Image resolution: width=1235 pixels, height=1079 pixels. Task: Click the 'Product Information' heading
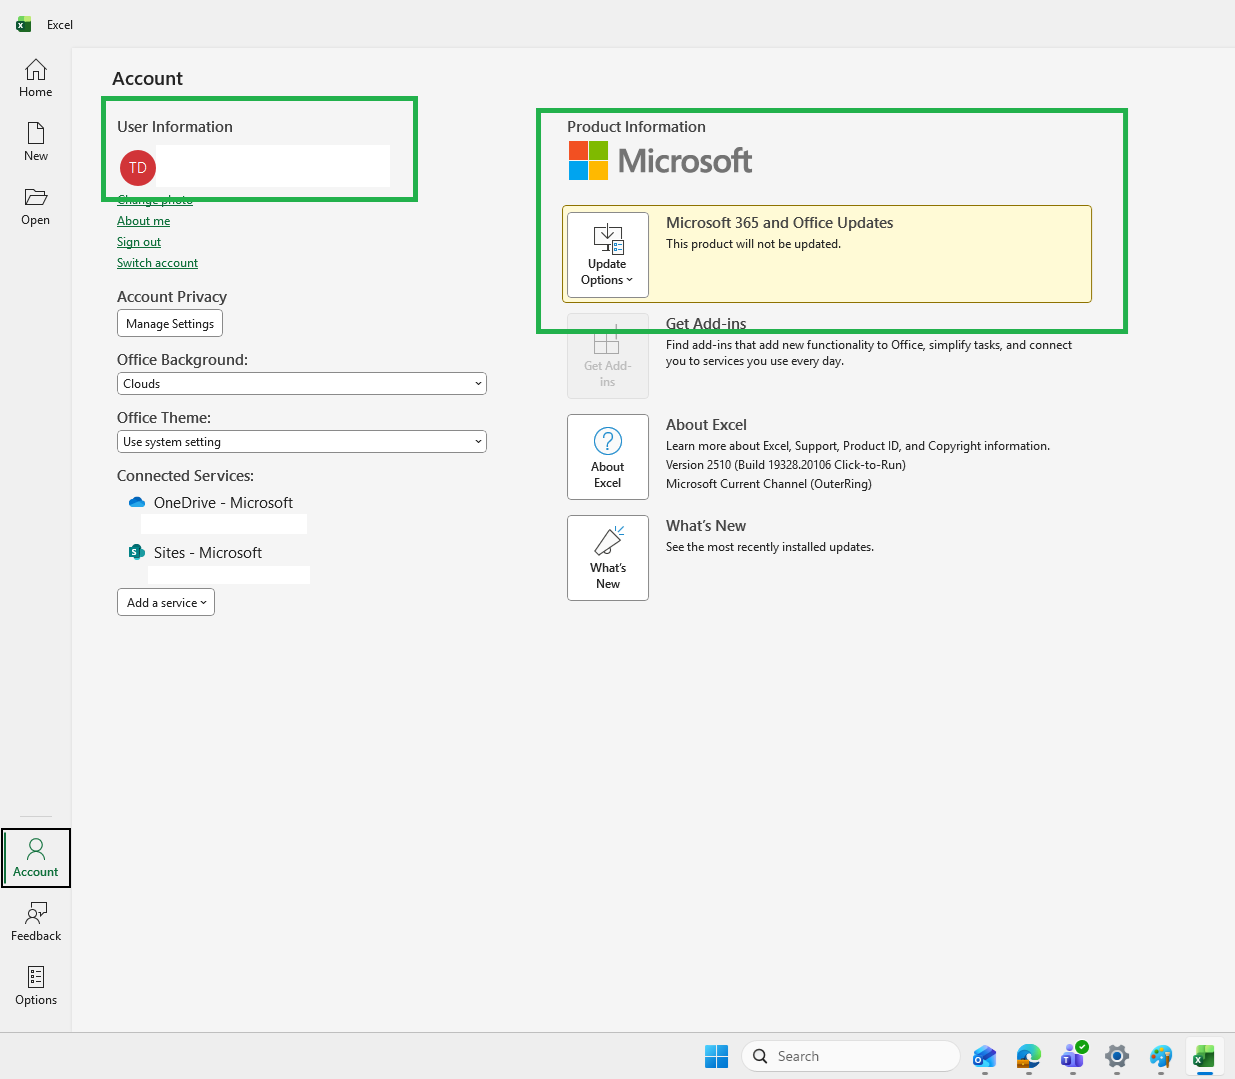pyautogui.click(x=636, y=127)
